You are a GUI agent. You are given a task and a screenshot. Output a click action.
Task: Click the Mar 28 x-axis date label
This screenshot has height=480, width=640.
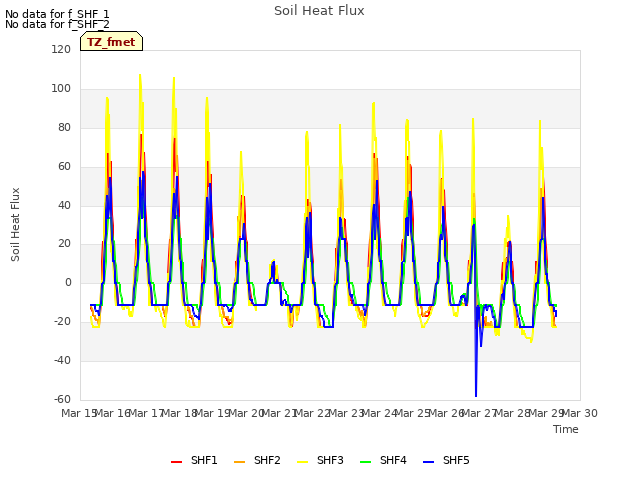[513, 413]
